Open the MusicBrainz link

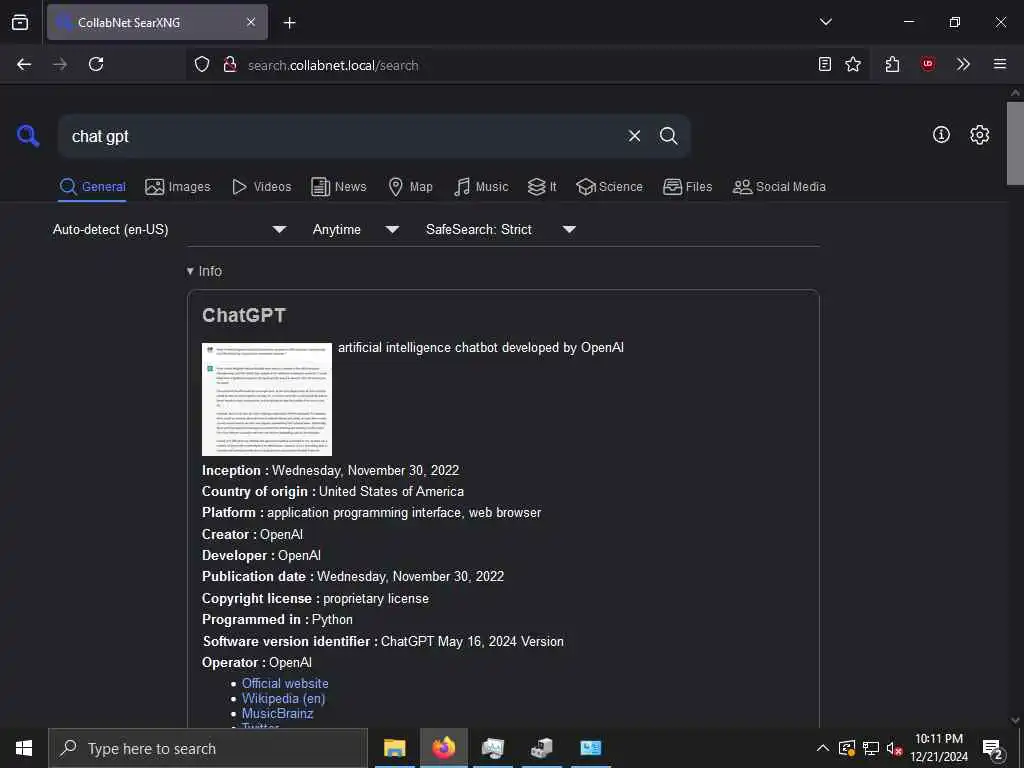pyautogui.click(x=278, y=713)
